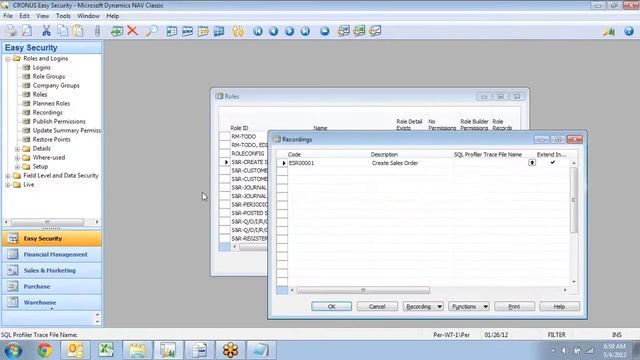Open the Tools menu

click(x=63, y=16)
